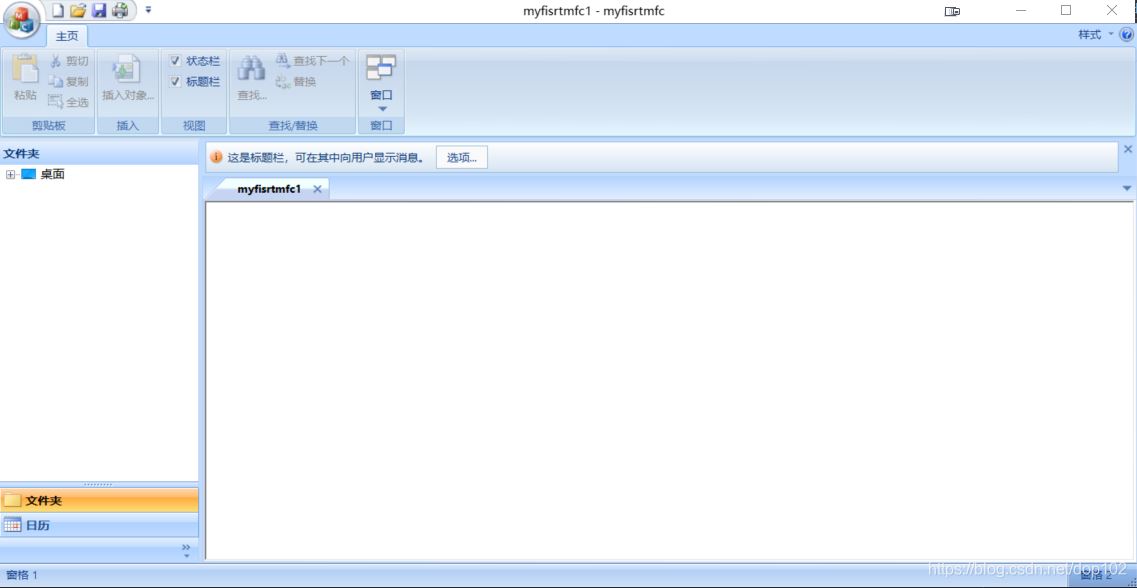The width and height of the screenshot is (1137, 588).
Task: Click the New document icon
Action: click(57, 10)
